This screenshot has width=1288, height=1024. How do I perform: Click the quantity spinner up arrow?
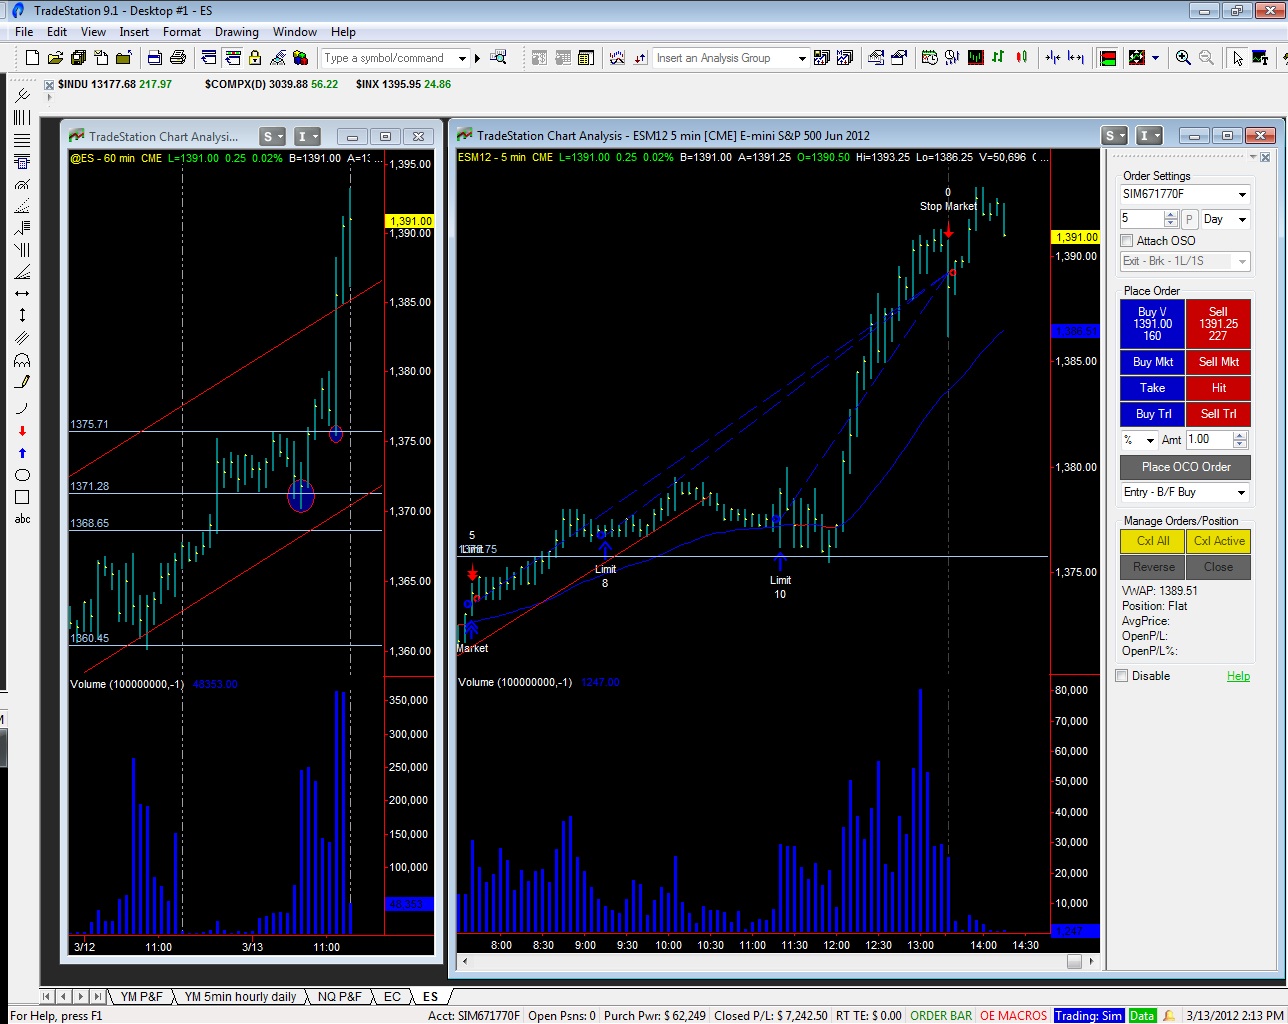(1171, 215)
